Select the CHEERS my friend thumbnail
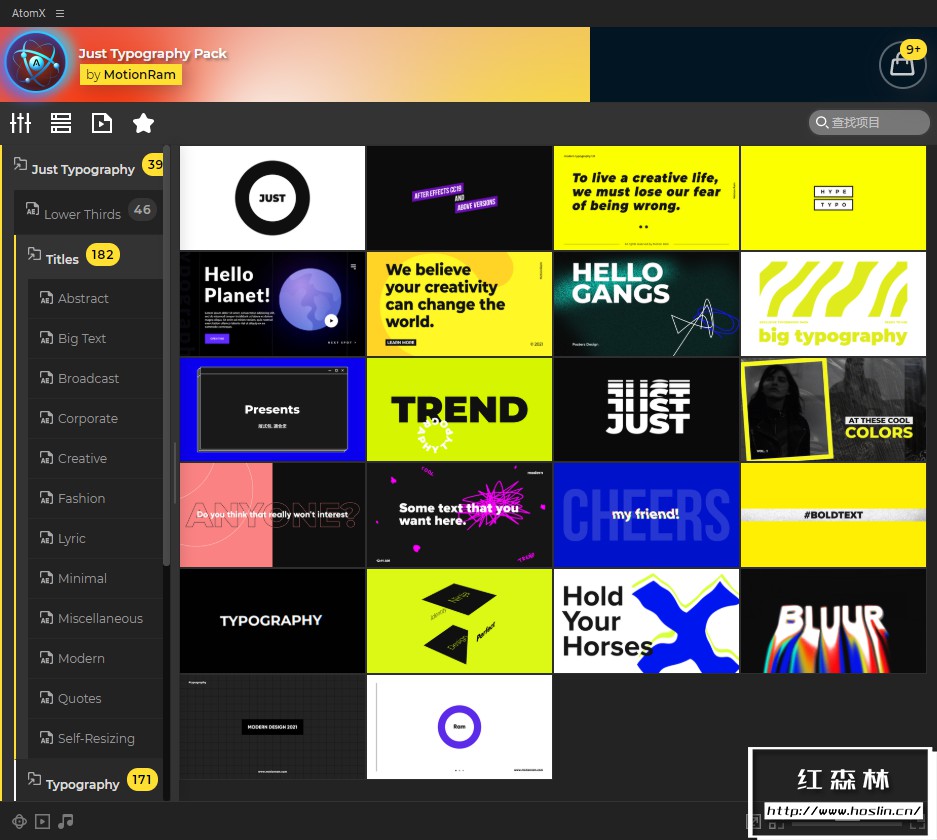 tap(647, 515)
